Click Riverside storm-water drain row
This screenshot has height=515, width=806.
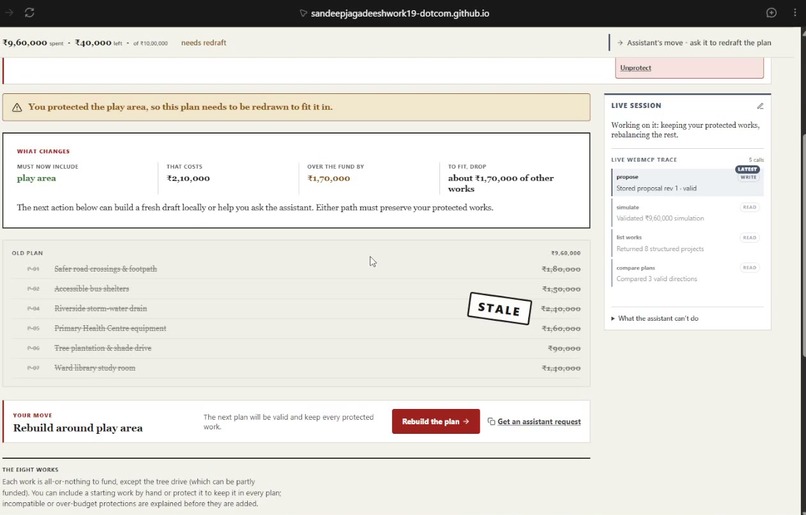tap(296, 308)
